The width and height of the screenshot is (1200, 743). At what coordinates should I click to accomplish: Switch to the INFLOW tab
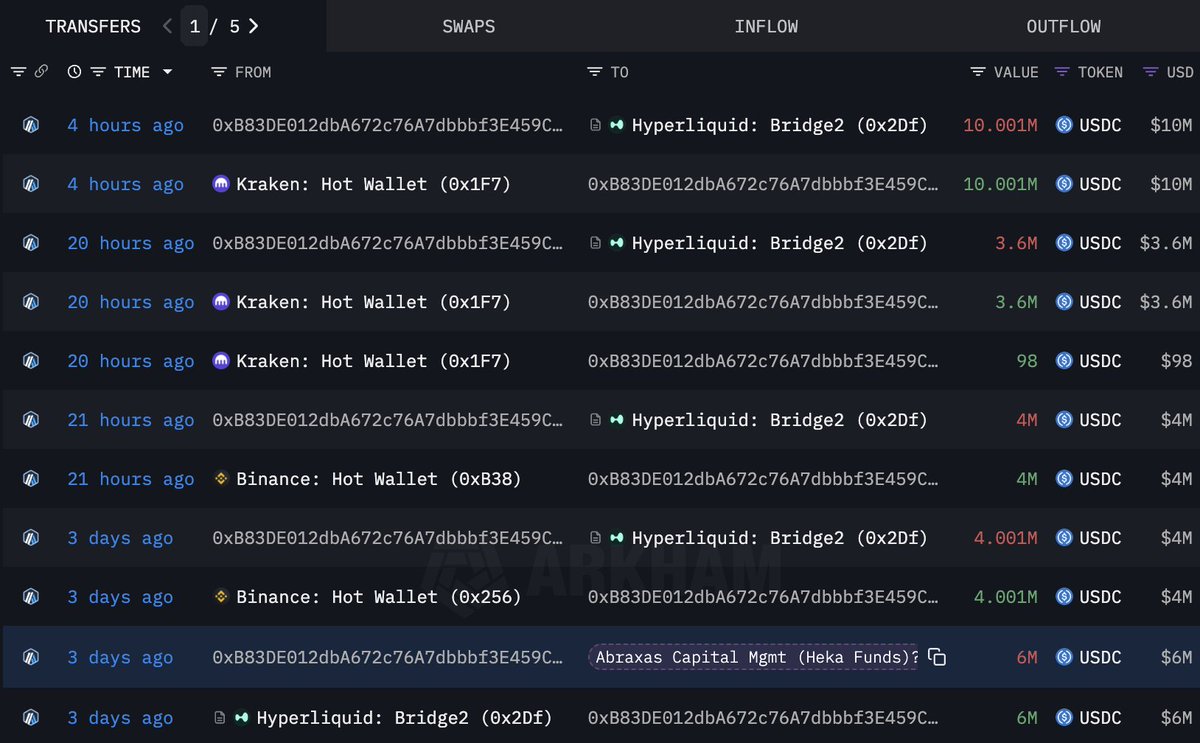766,27
